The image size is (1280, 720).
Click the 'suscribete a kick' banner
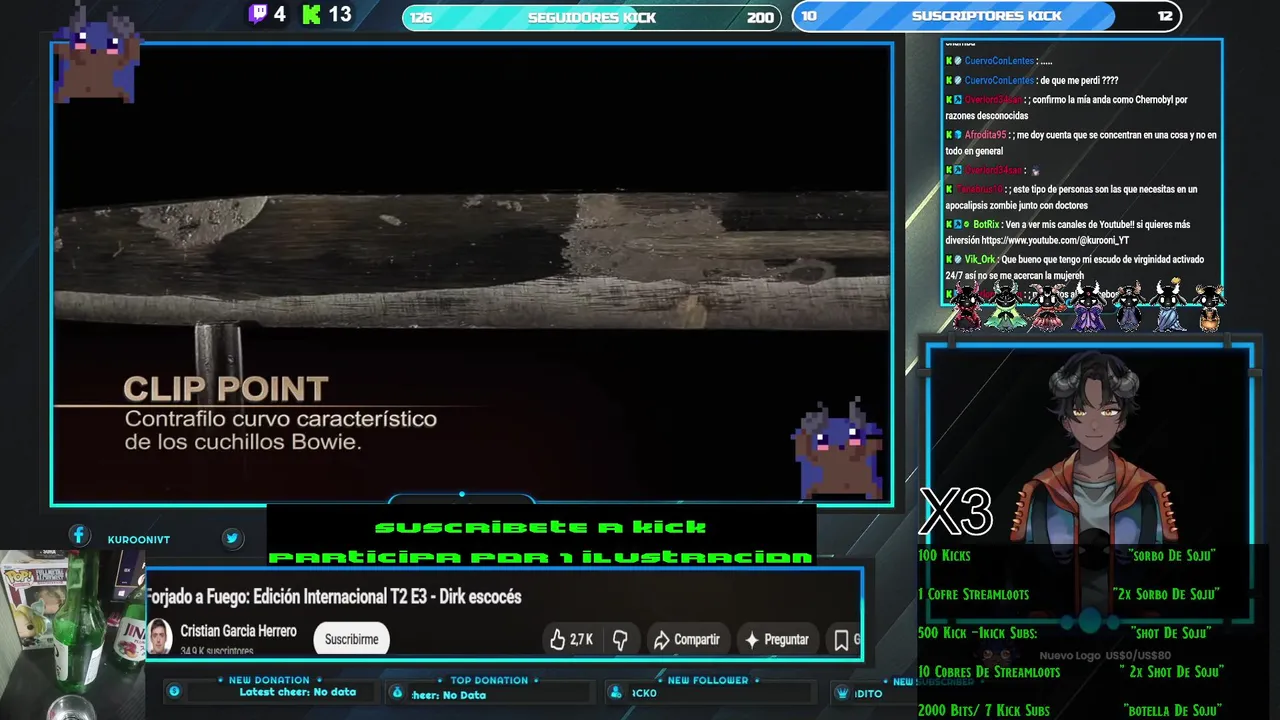point(540,527)
